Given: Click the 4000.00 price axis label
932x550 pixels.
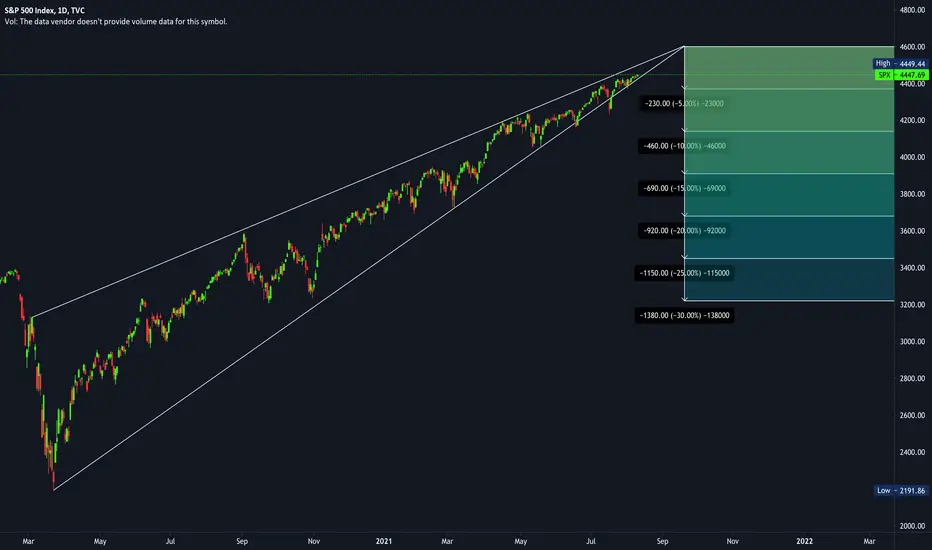Looking at the screenshot, I should click(x=912, y=157).
